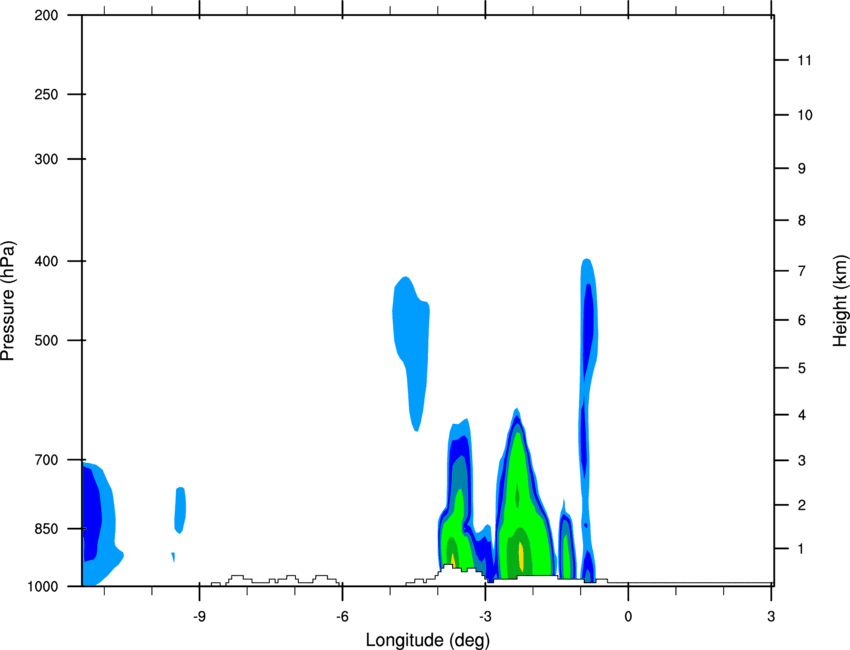Click the 2 km height label

(802, 505)
